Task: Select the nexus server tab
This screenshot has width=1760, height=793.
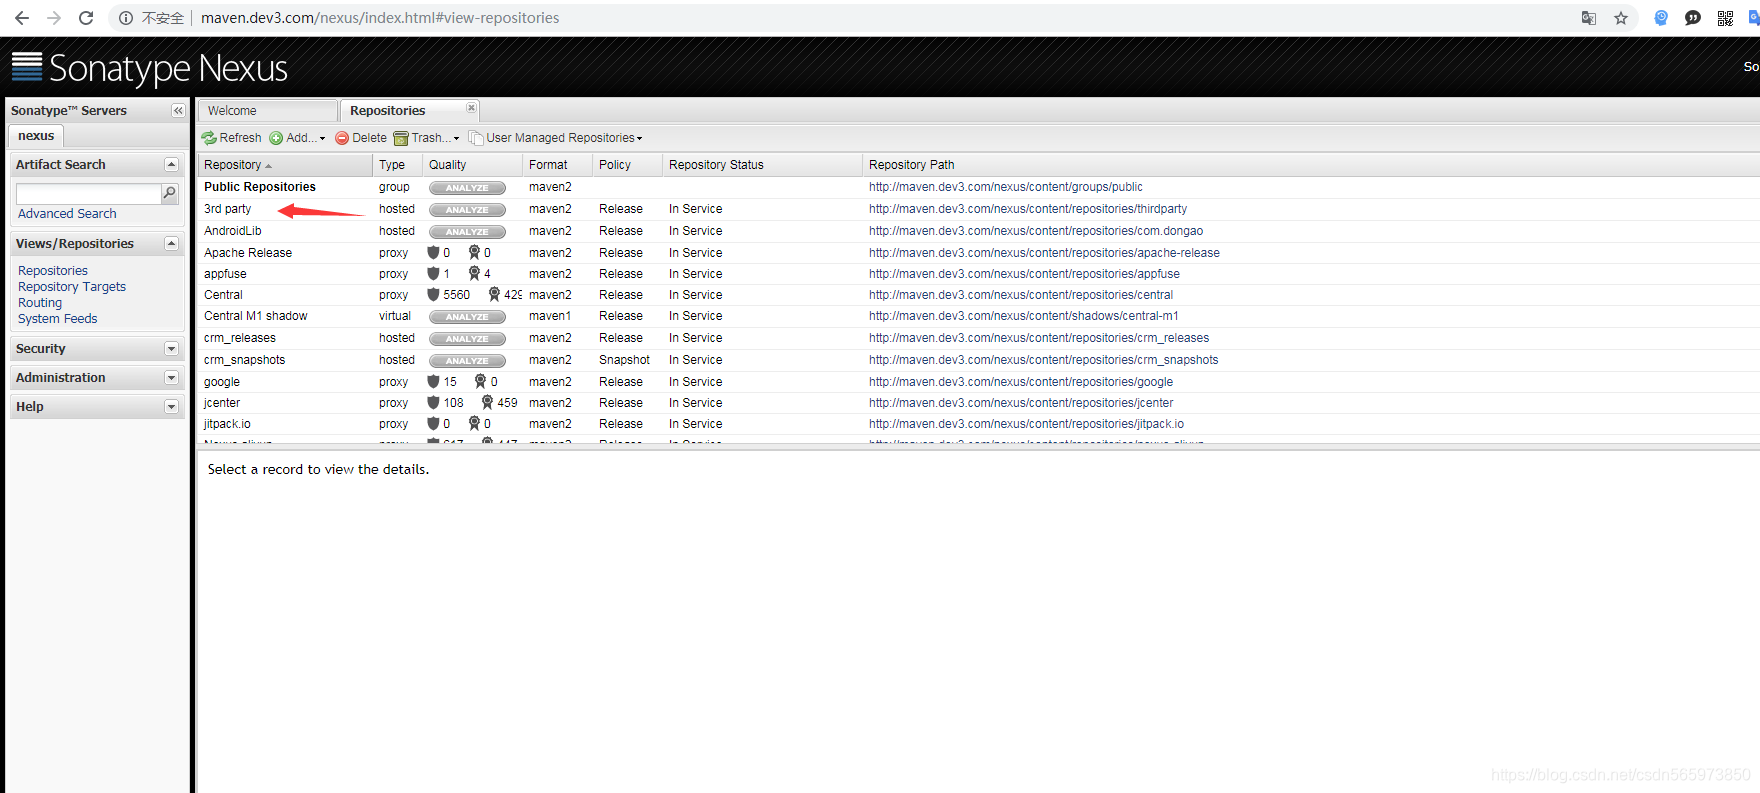Action: pos(36,136)
